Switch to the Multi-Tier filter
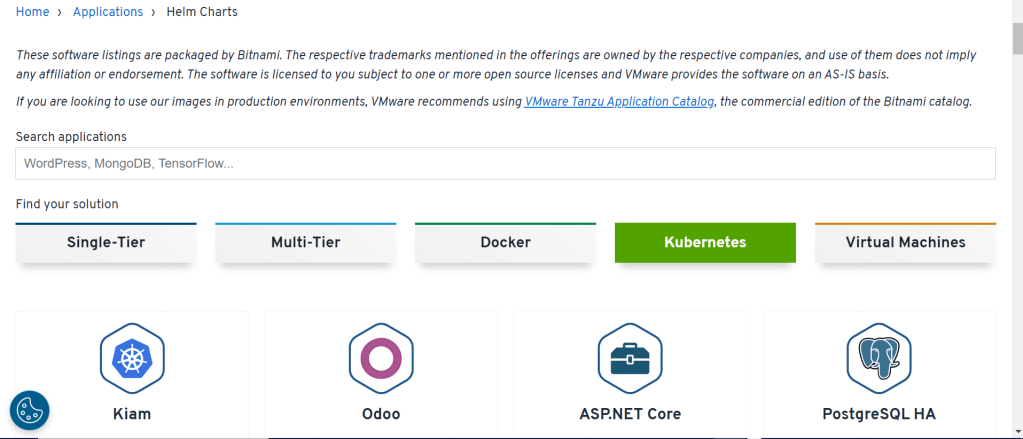 pyautogui.click(x=305, y=243)
